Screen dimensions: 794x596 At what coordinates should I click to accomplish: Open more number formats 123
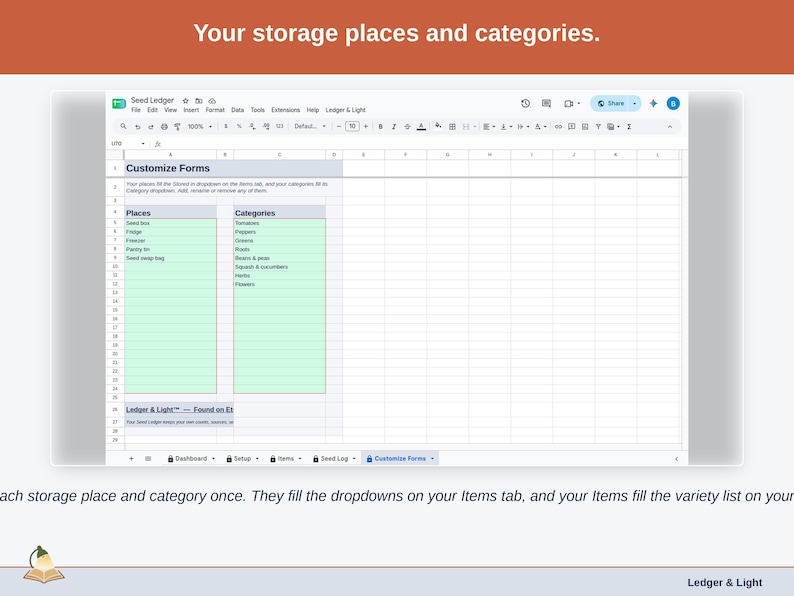click(280, 126)
